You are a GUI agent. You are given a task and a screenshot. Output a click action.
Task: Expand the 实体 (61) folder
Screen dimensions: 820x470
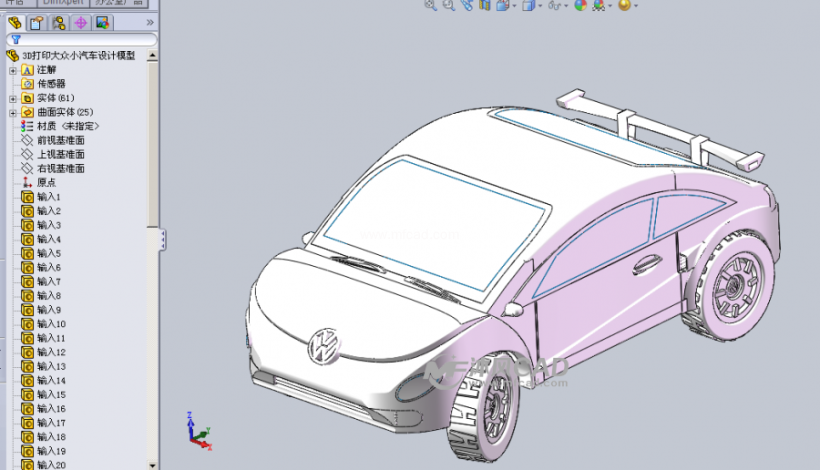click(13, 98)
